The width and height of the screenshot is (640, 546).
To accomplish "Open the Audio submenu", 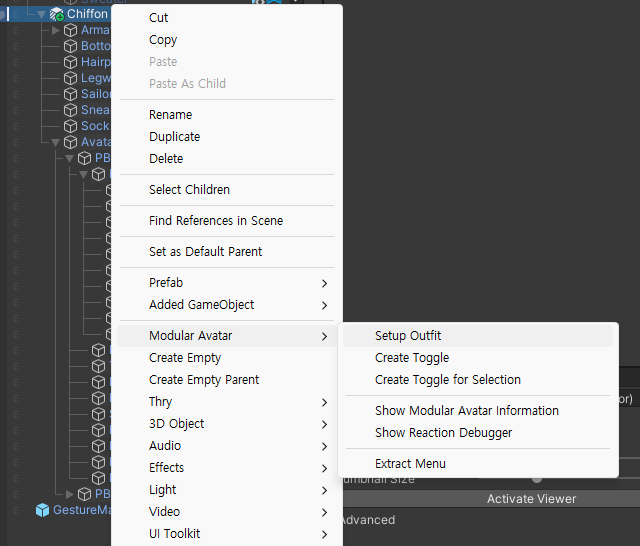I will (x=227, y=446).
